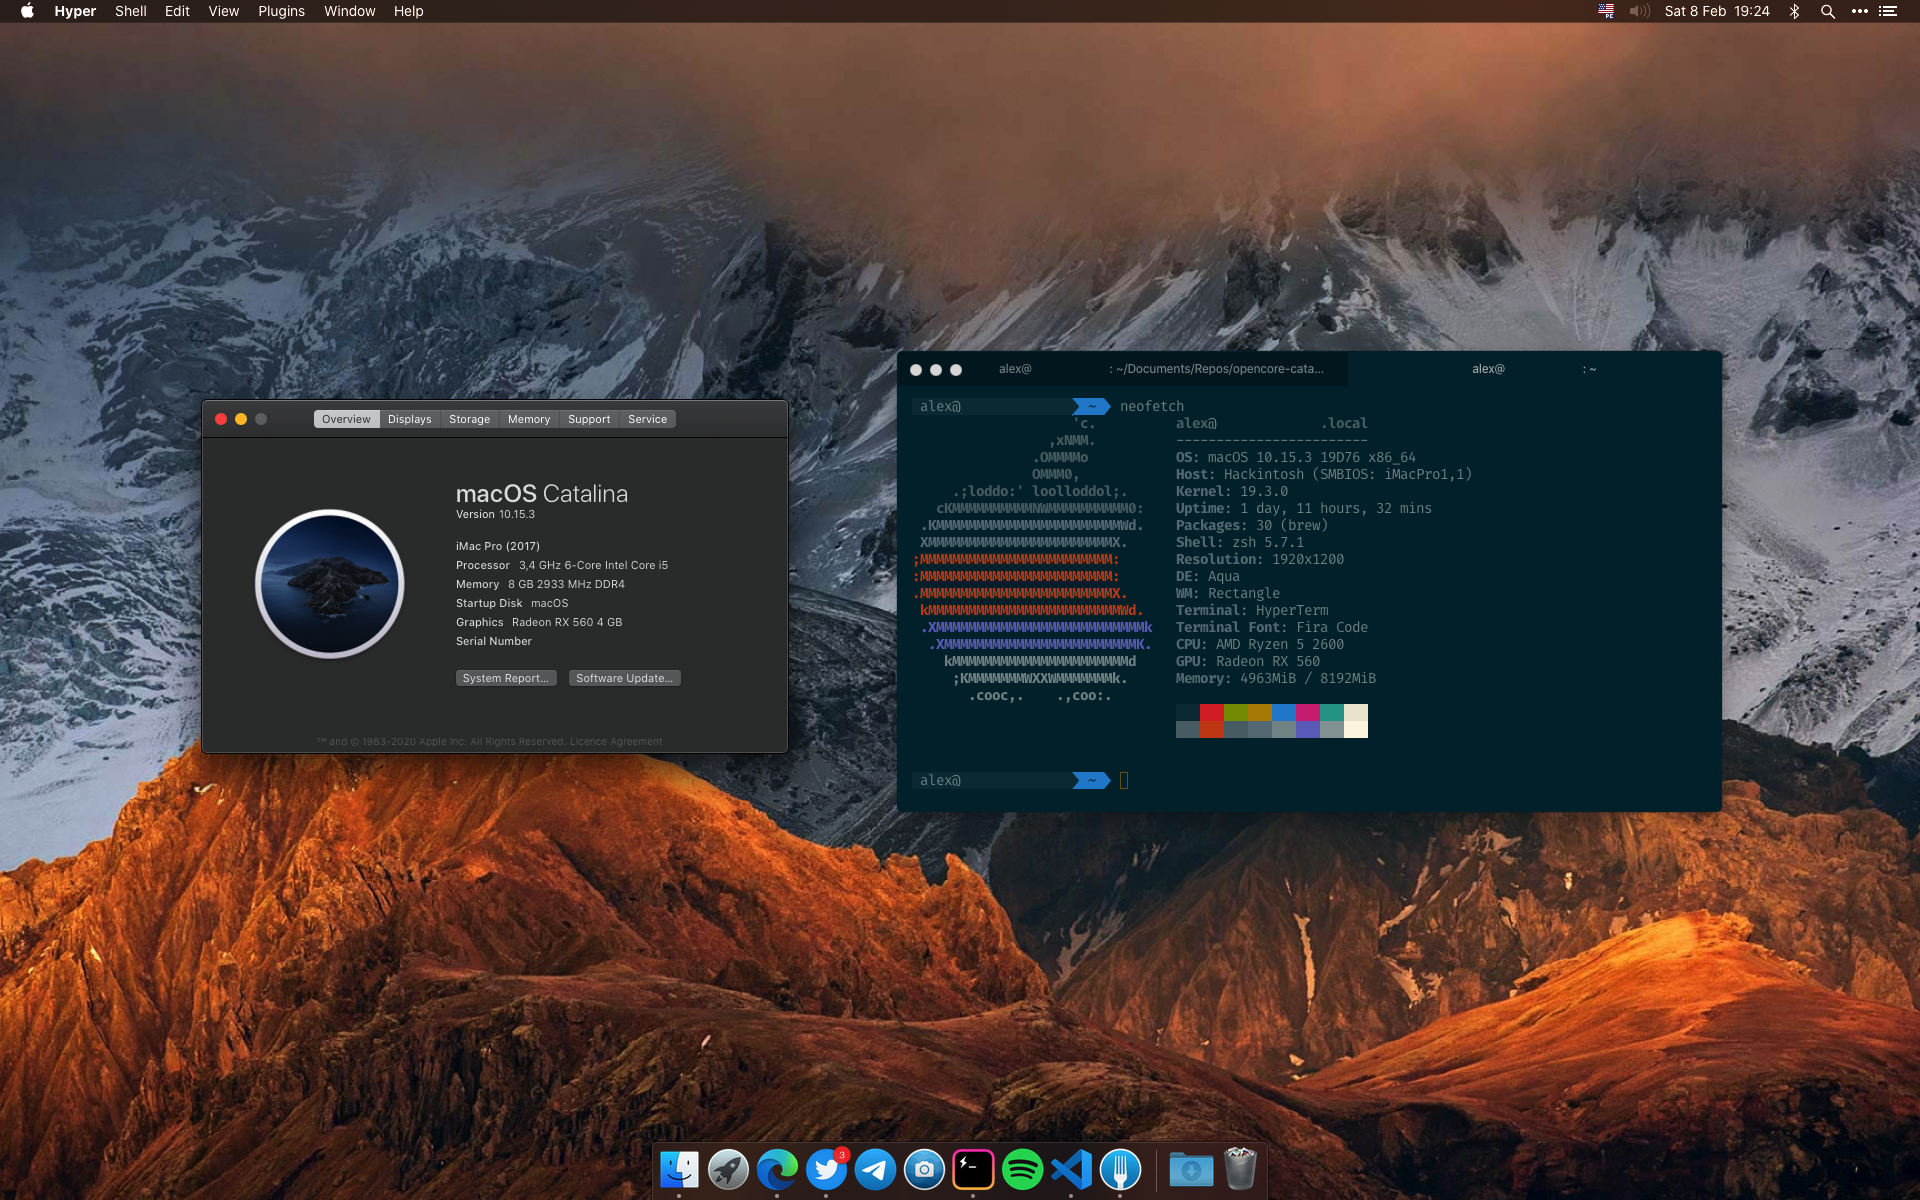
Task: Click the date and time in menu bar
Action: point(1717,11)
